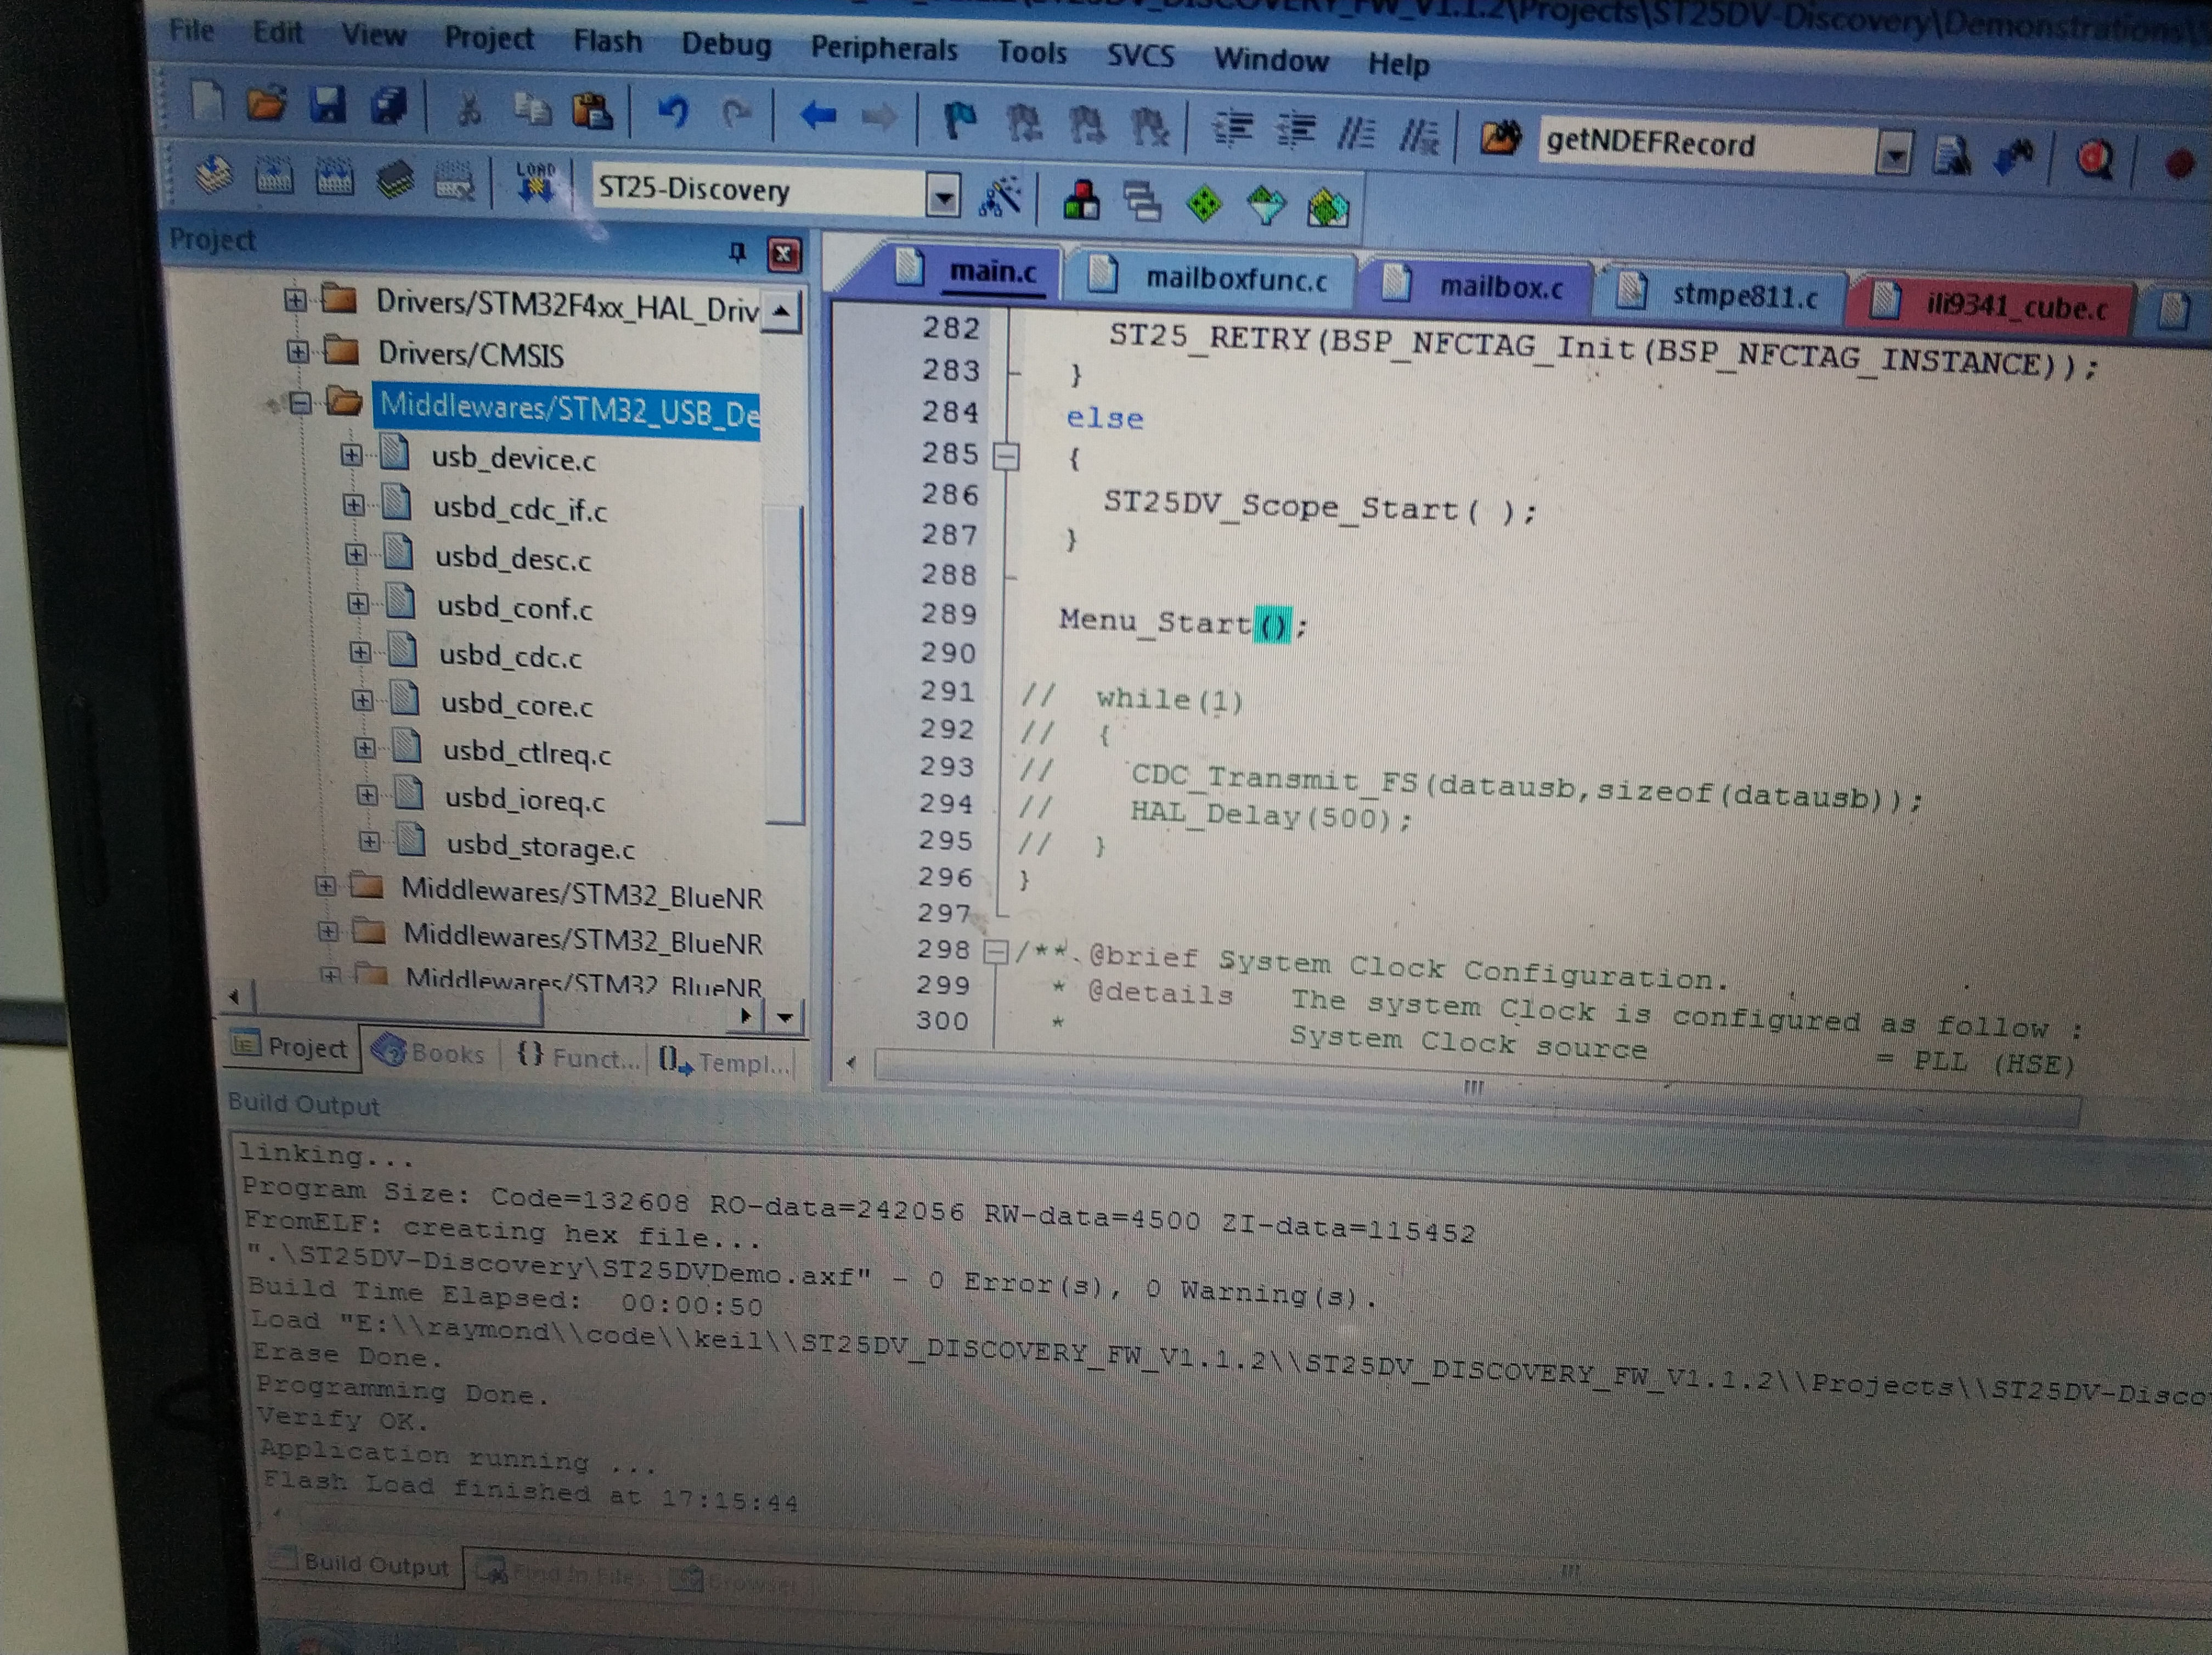2212x1655 pixels.
Task: Toggle bookmark with the flag icon
Action: (959, 121)
